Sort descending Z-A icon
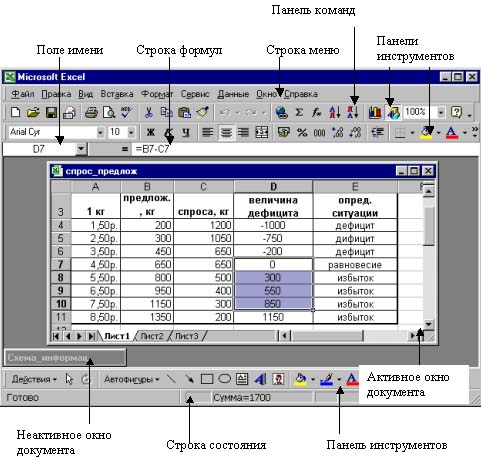Image resolution: width=481 pixels, height=462 pixels. (x=352, y=112)
